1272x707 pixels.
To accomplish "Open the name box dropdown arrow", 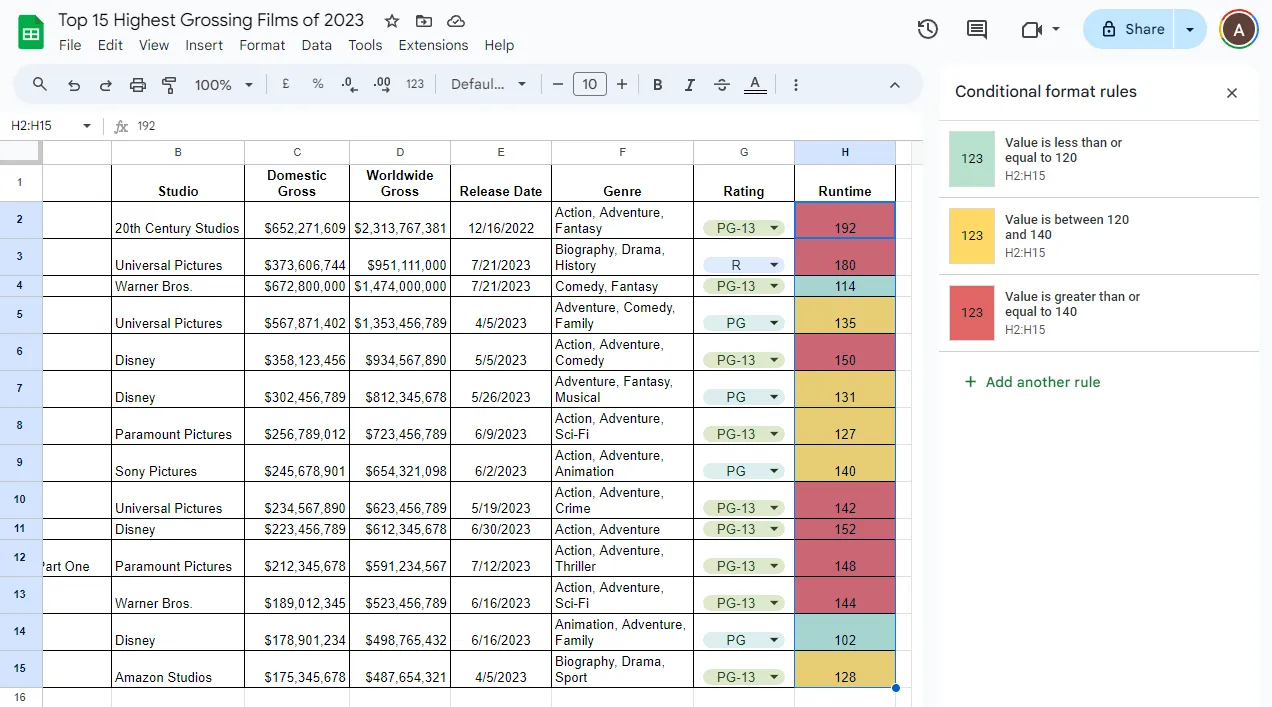I will [x=87, y=126].
